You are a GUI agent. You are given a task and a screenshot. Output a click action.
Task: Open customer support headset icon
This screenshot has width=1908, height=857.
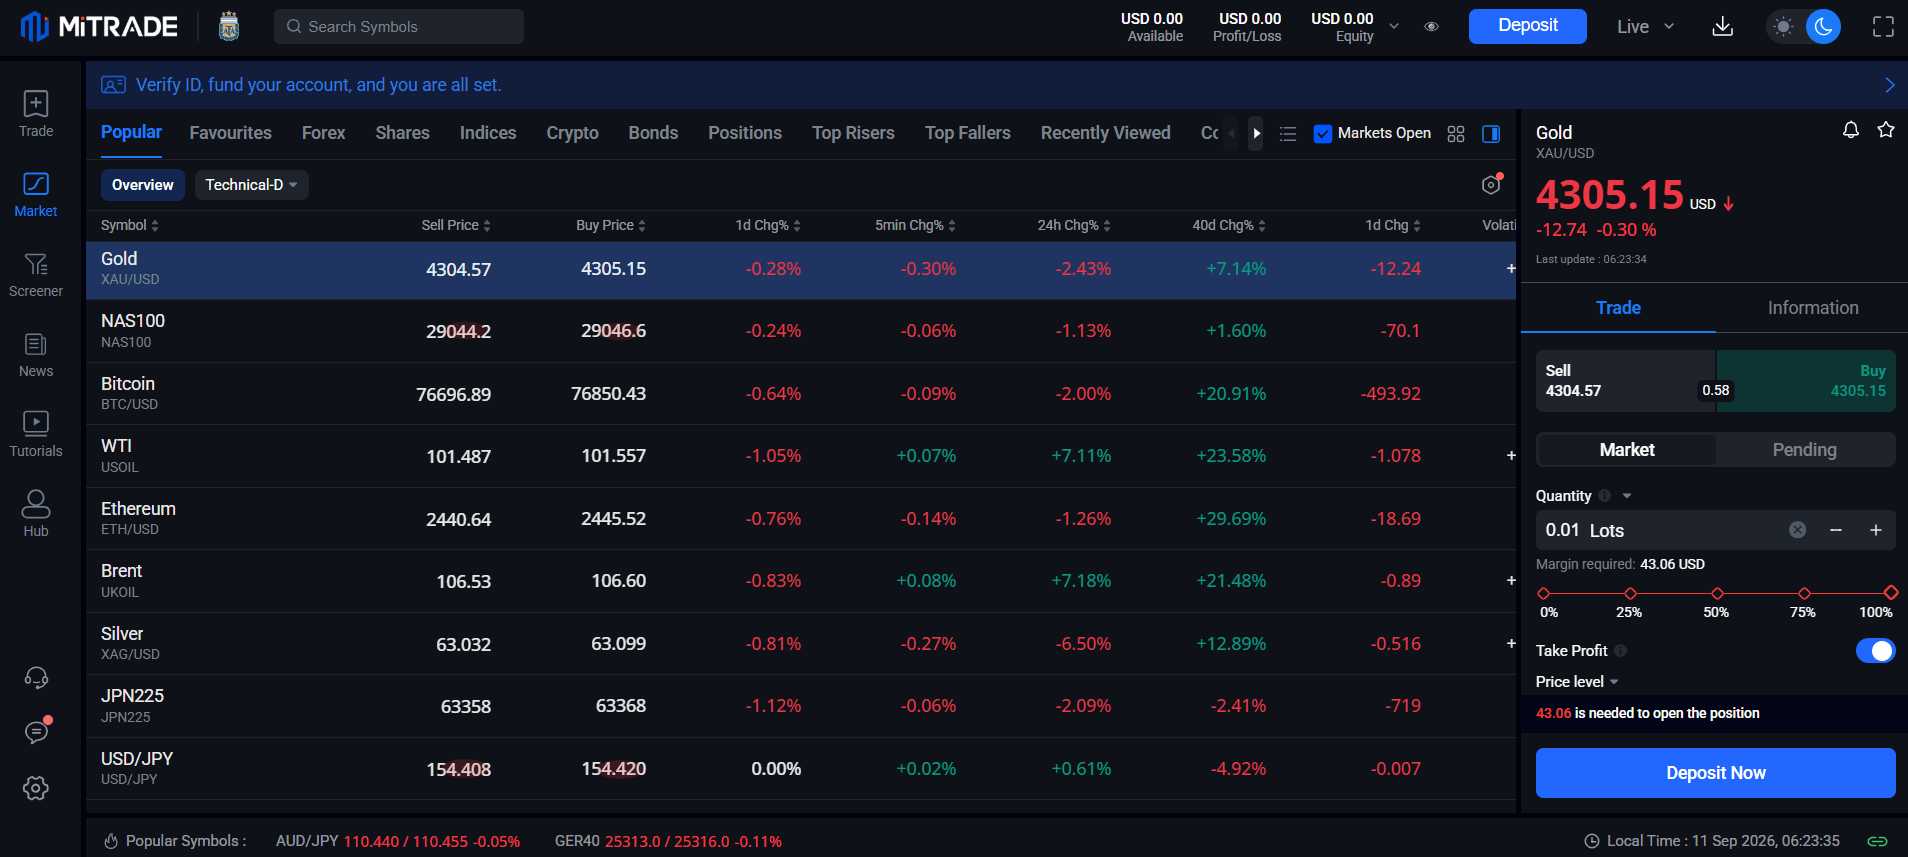click(36, 678)
